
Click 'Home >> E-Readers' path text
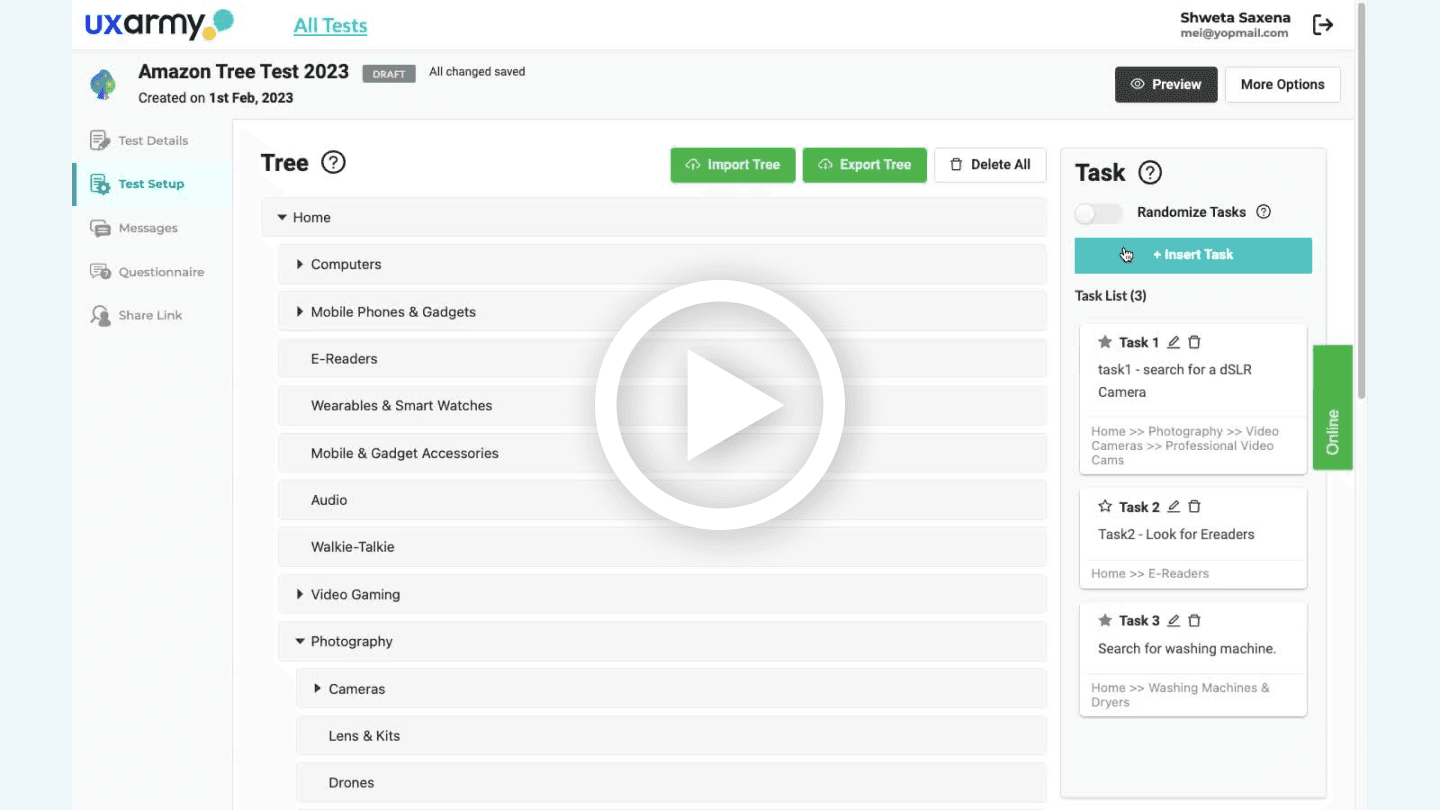click(1150, 573)
